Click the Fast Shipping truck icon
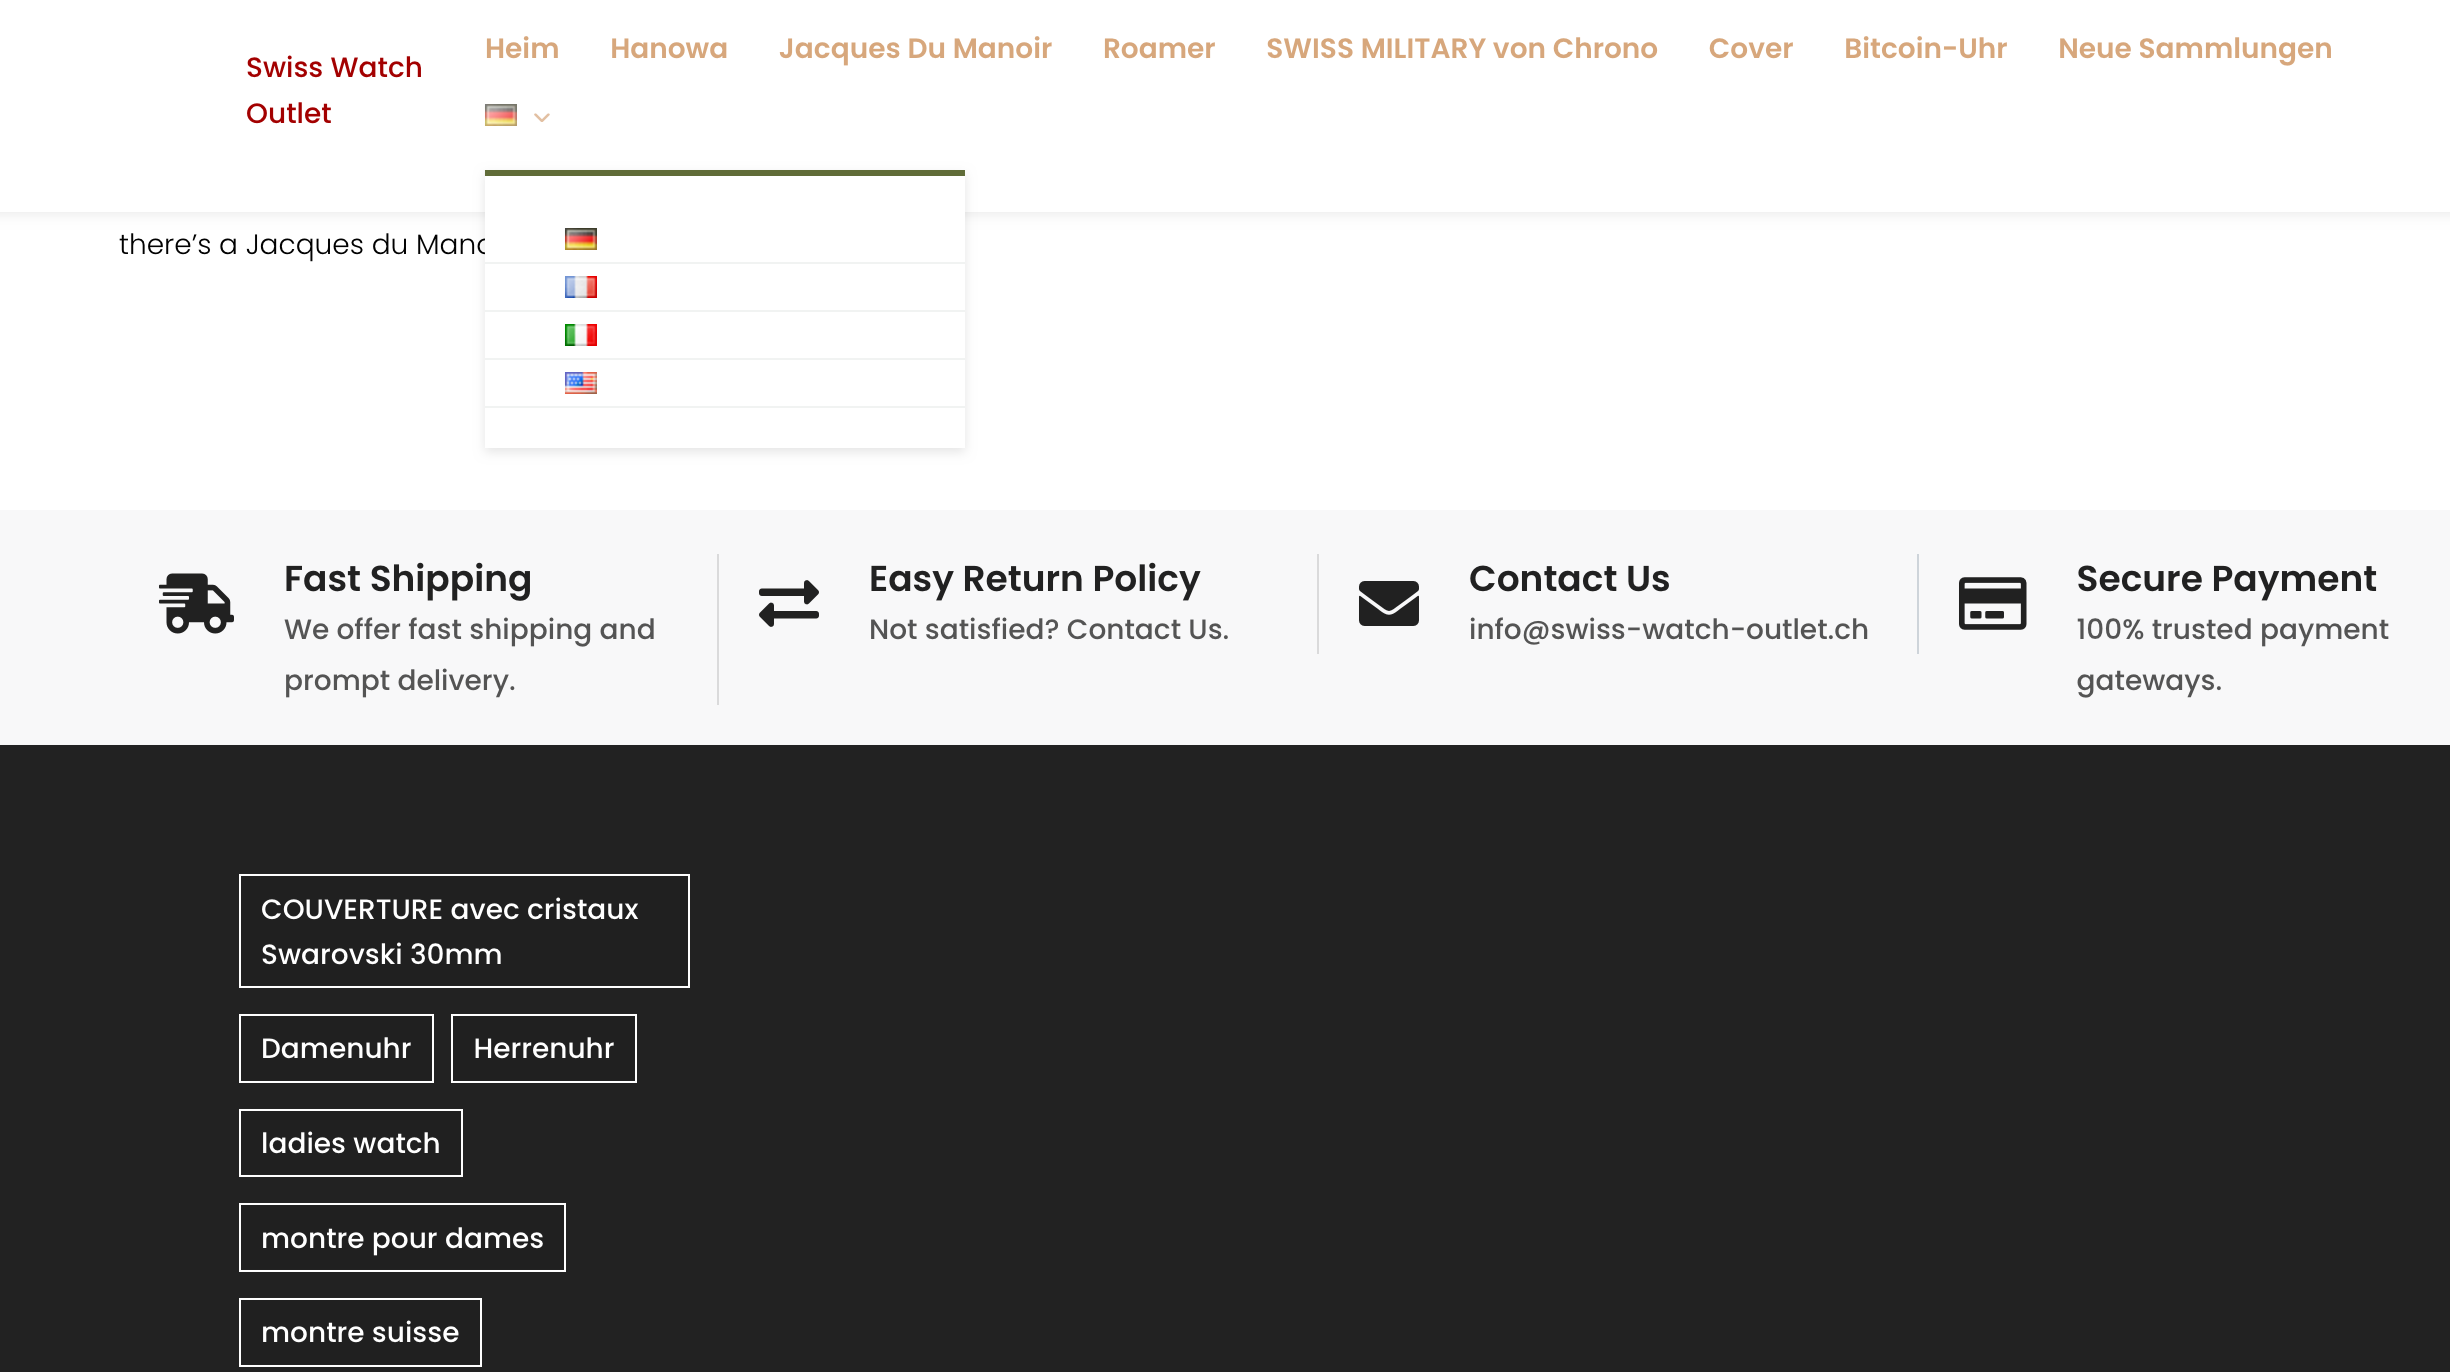This screenshot has height=1372, width=2450. click(x=196, y=603)
